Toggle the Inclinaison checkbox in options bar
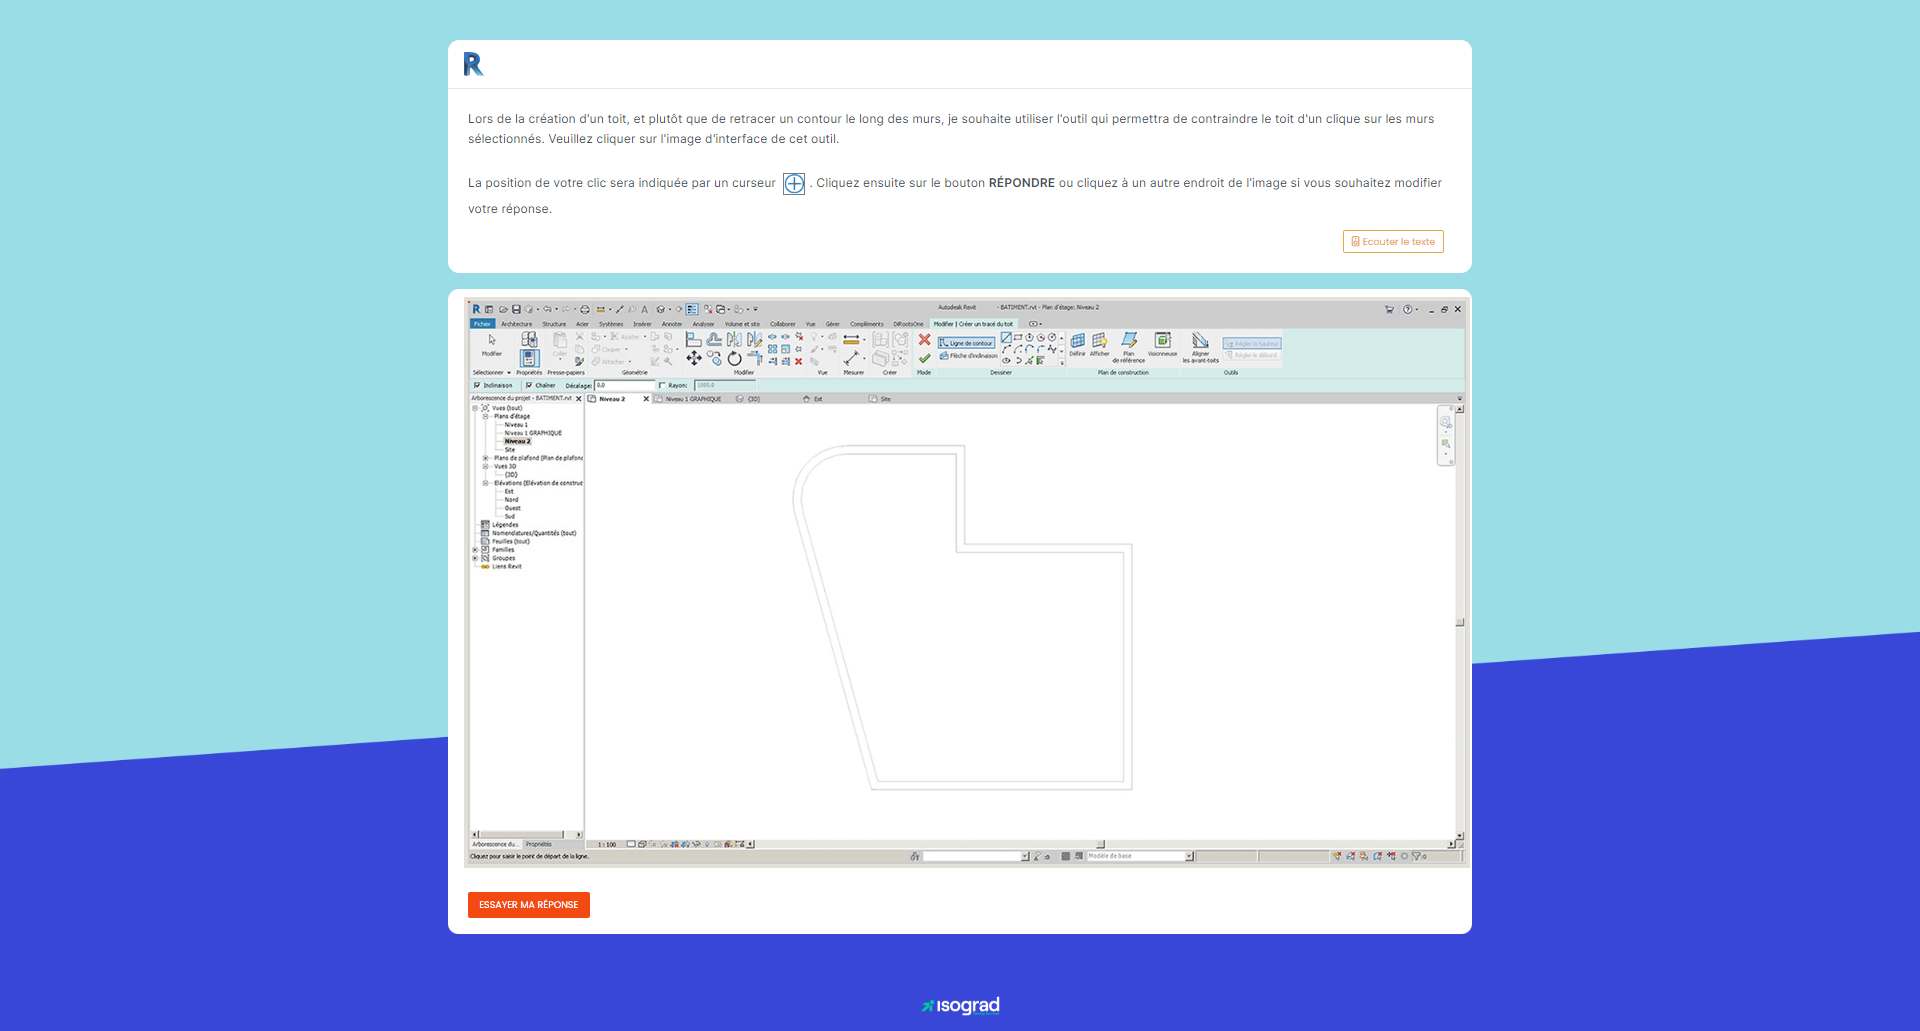Screen dimensions: 1920x1031 point(477,385)
